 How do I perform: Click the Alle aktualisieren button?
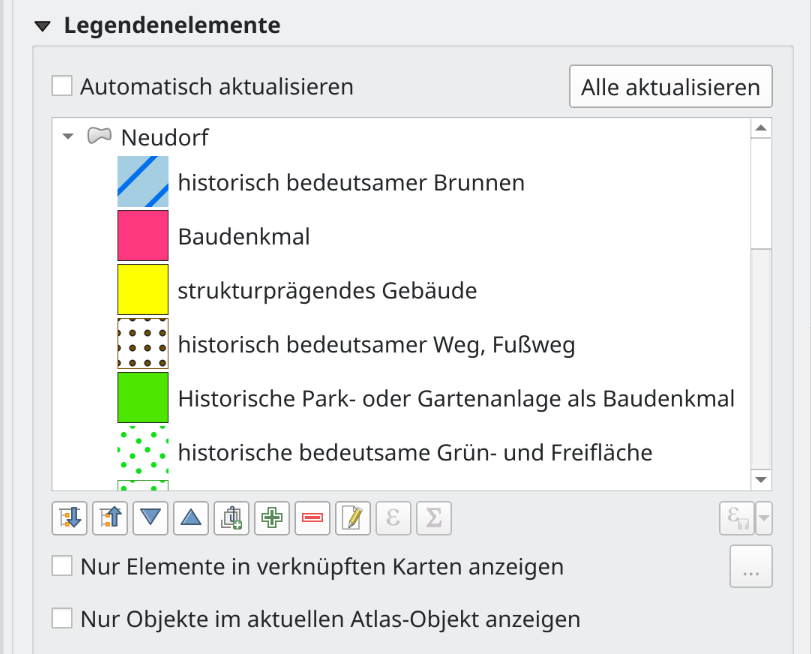(x=670, y=87)
